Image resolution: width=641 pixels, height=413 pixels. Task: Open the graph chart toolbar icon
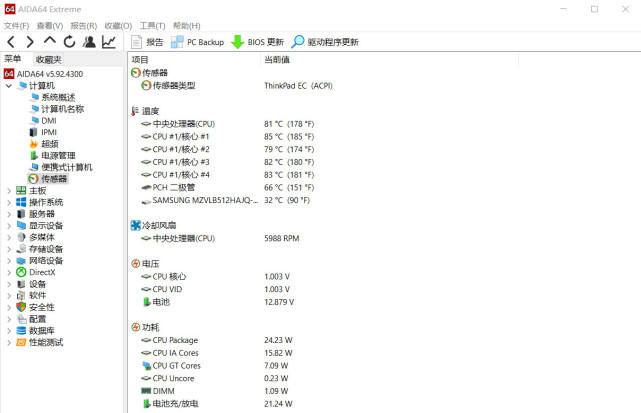pos(109,41)
